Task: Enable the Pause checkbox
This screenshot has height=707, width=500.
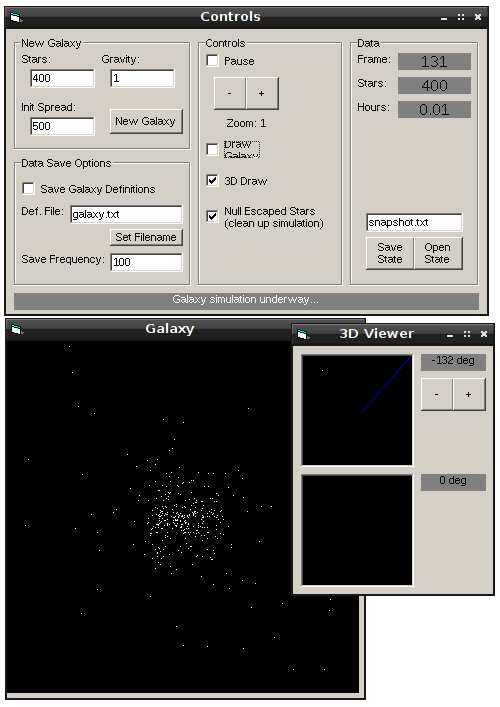Action: point(212,60)
